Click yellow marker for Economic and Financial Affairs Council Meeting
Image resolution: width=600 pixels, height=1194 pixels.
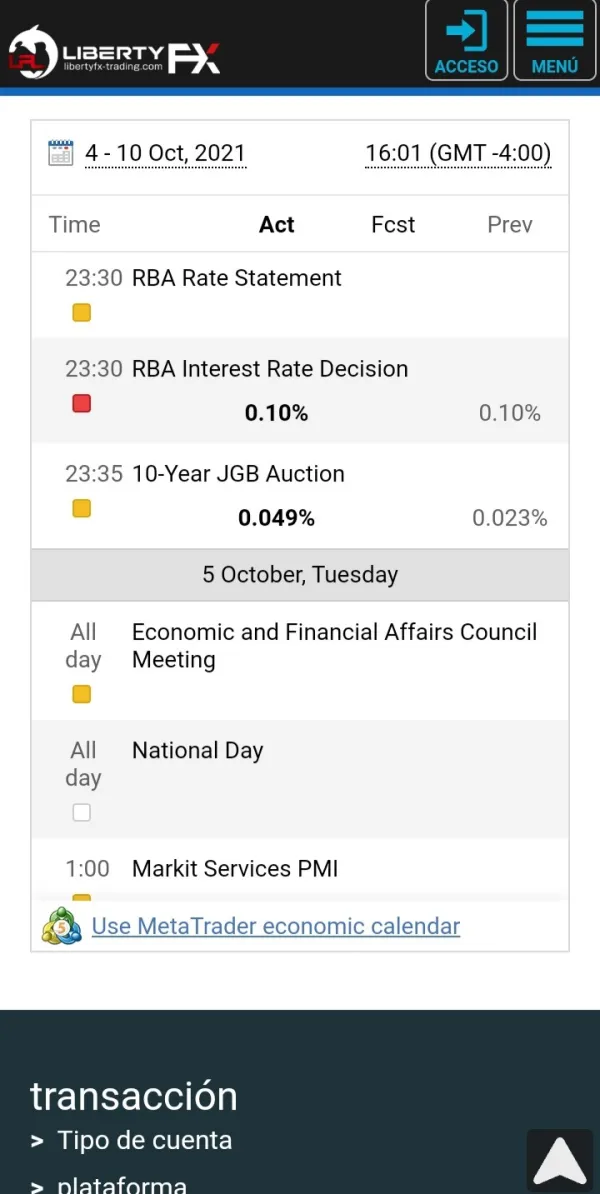(82, 694)
